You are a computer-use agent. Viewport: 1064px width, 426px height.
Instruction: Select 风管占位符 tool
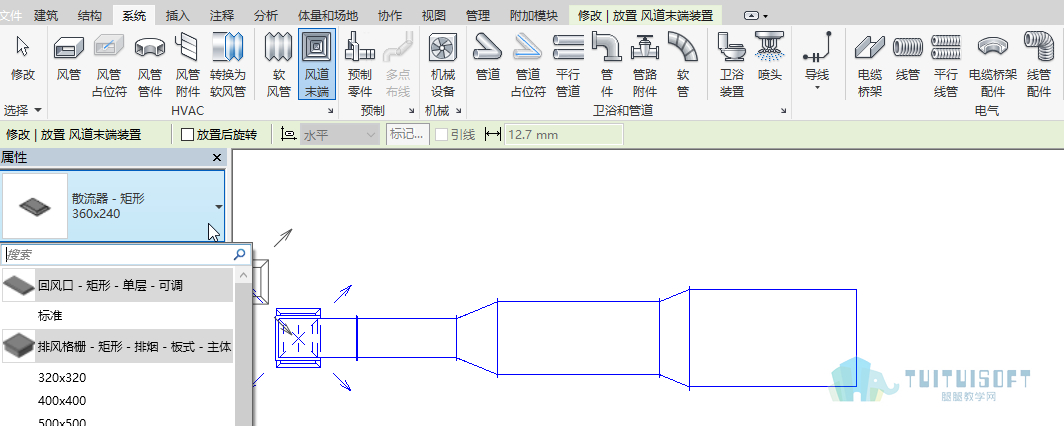[x=109, y=64]
